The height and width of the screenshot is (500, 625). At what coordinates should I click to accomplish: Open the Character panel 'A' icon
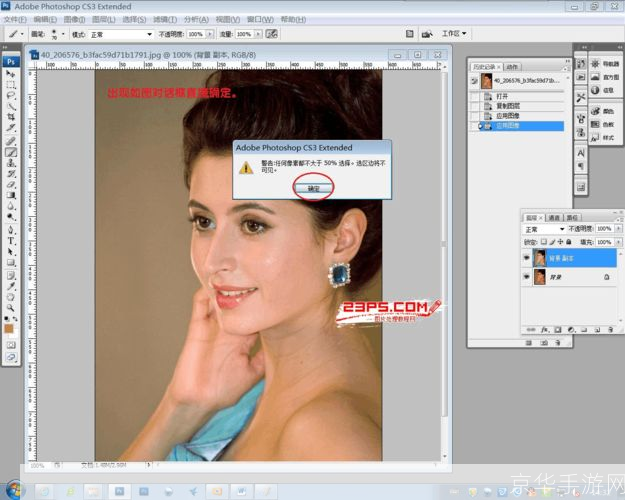pyautogui.click(x=581, y=153)
